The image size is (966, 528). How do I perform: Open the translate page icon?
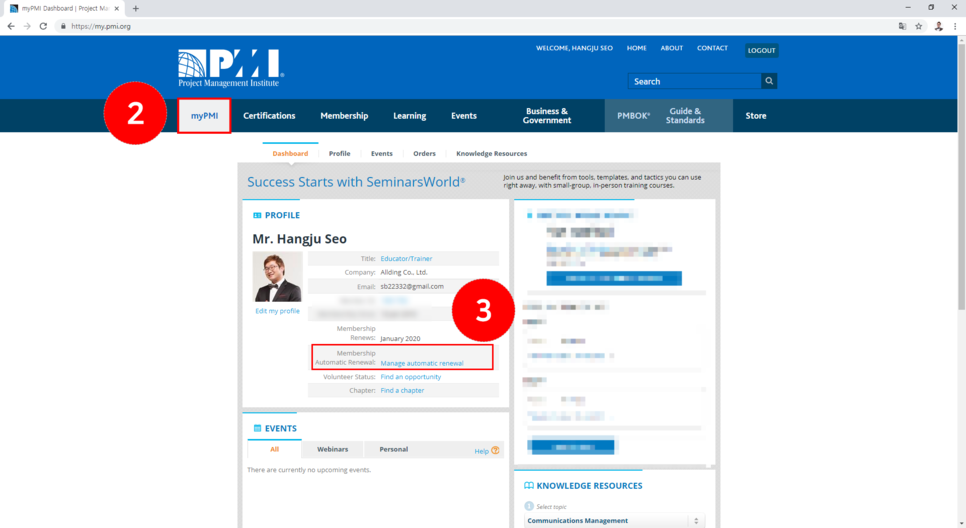click(x=903, y=26)
